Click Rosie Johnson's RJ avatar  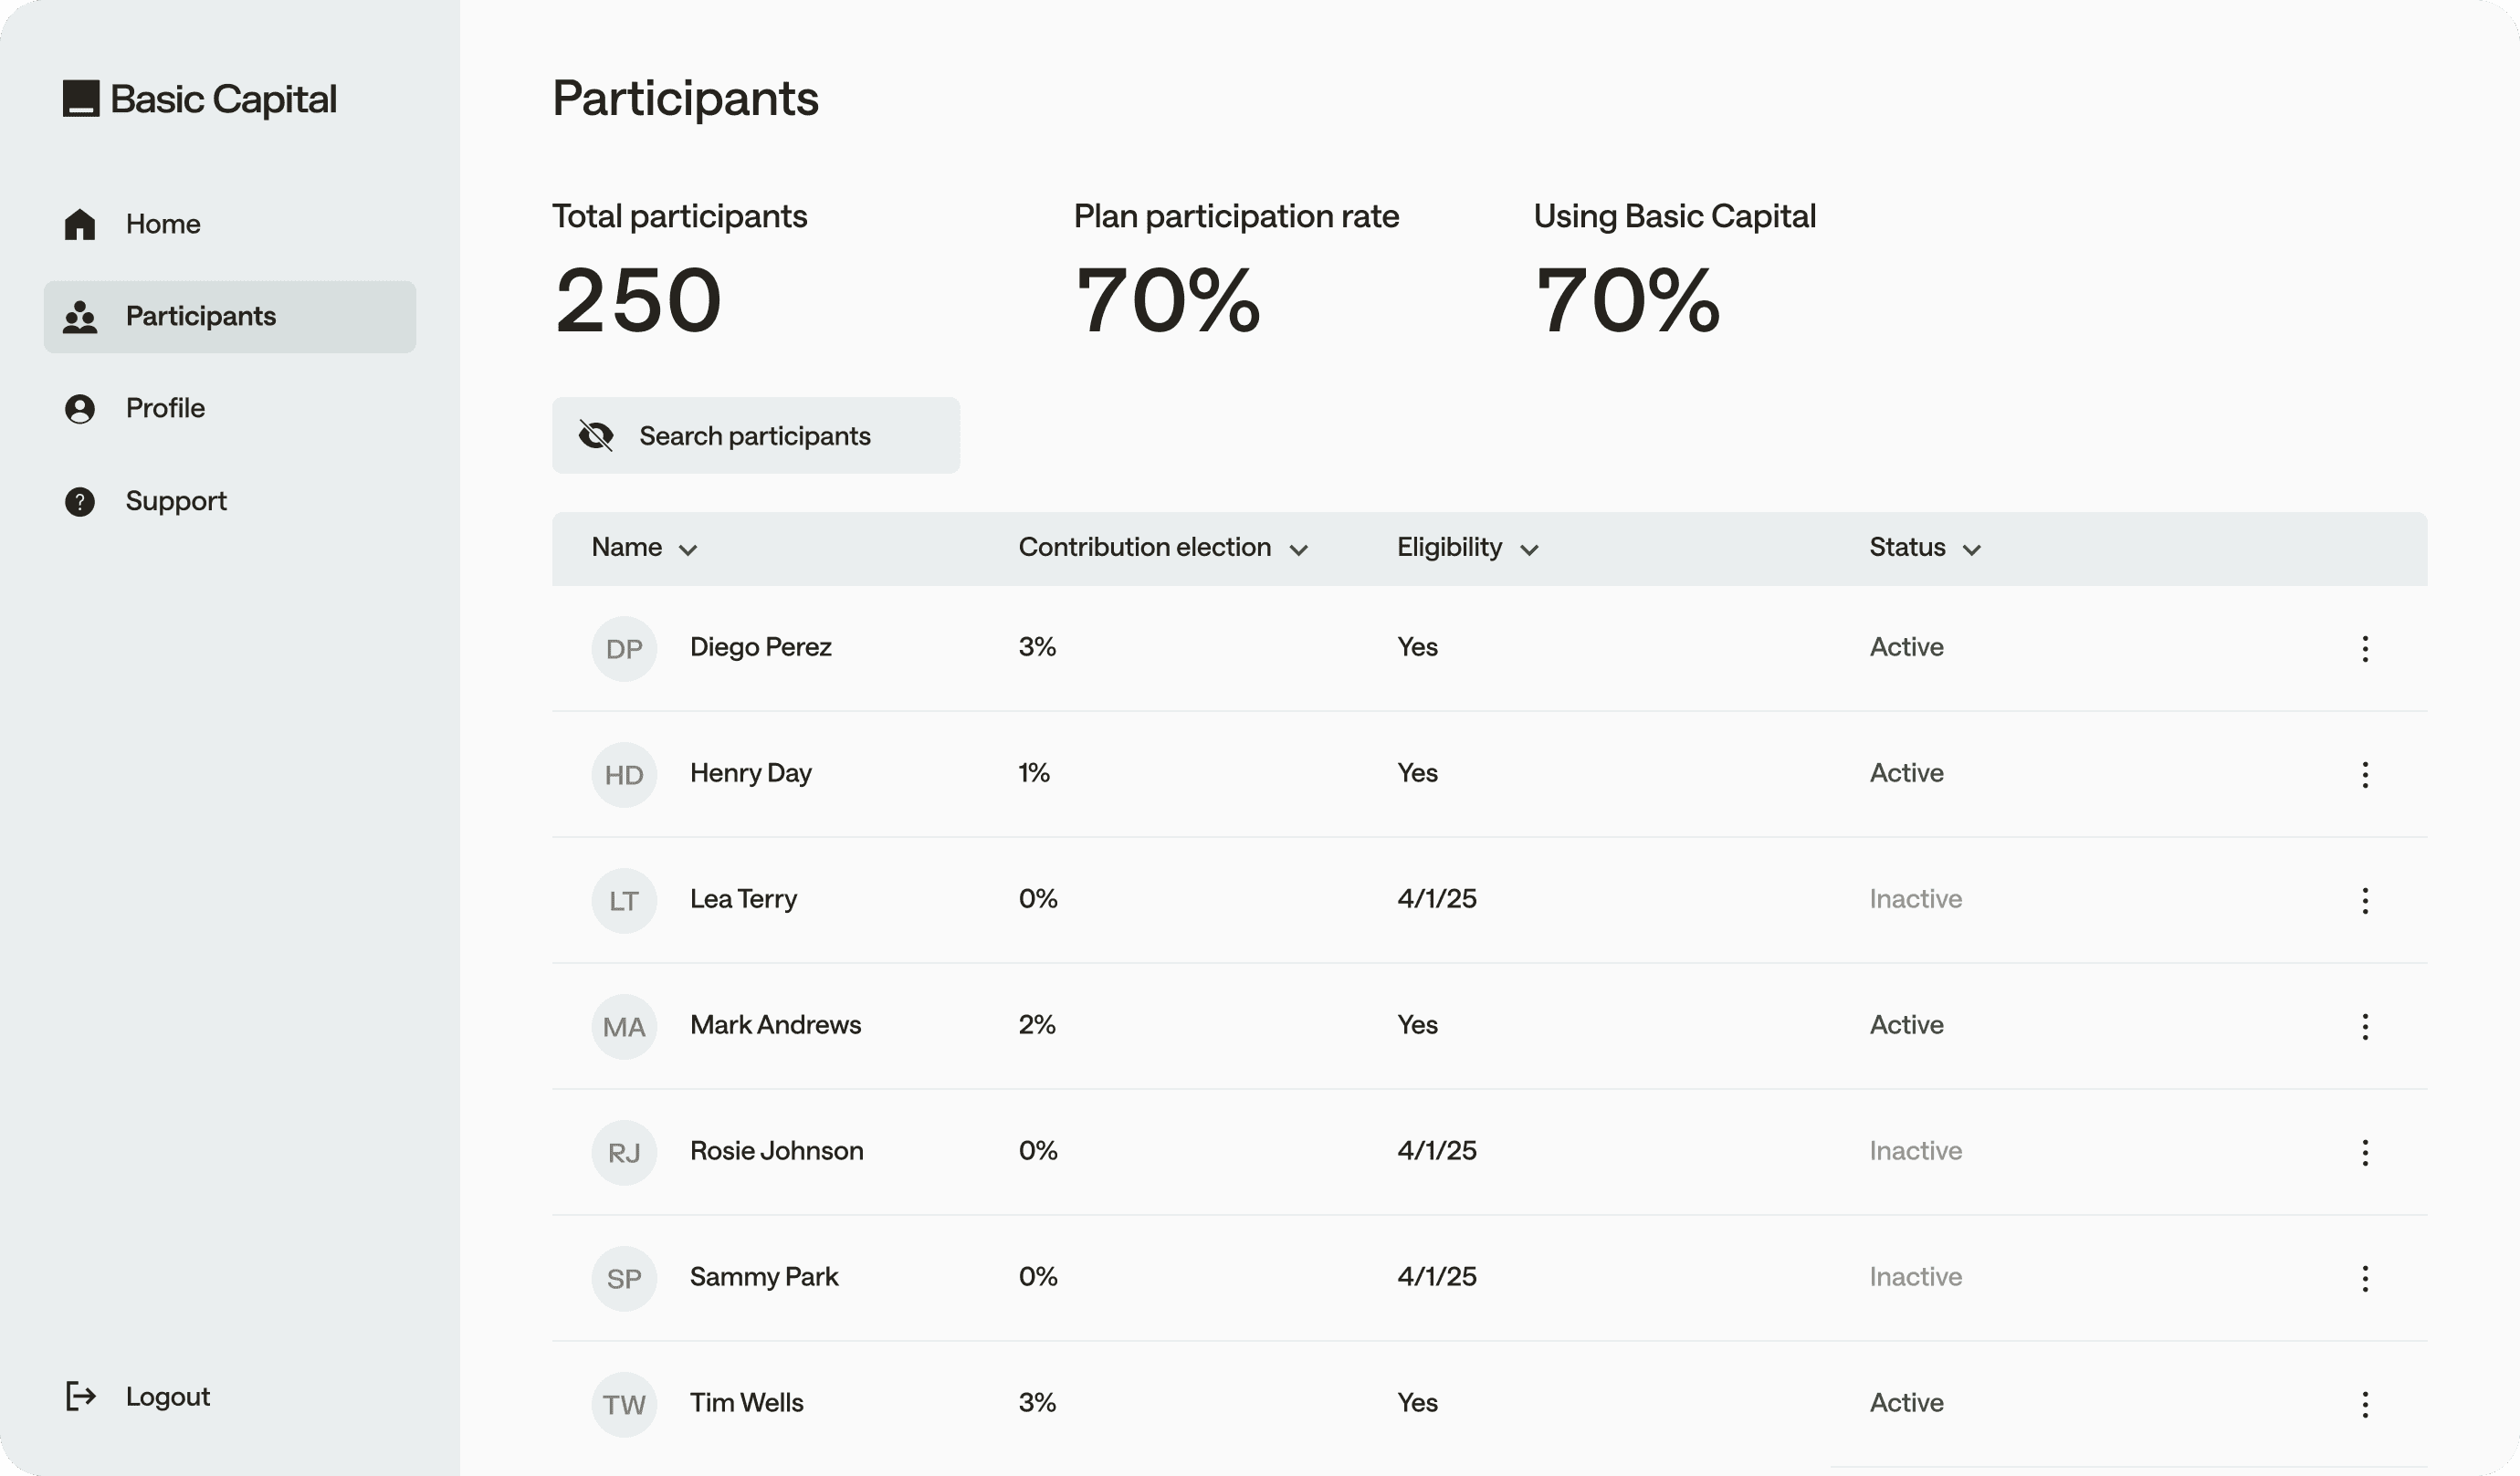click(624, 1153)
